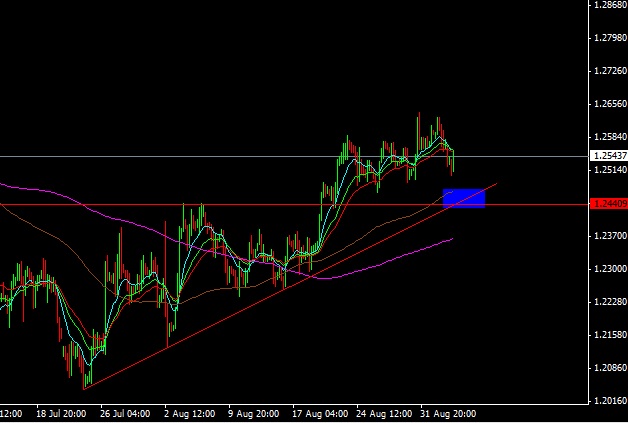Click the 26 Jul 04:00 time label
The height and width of the screenshot is (423, 628).
pyautogui.click(x=126, y=413)
